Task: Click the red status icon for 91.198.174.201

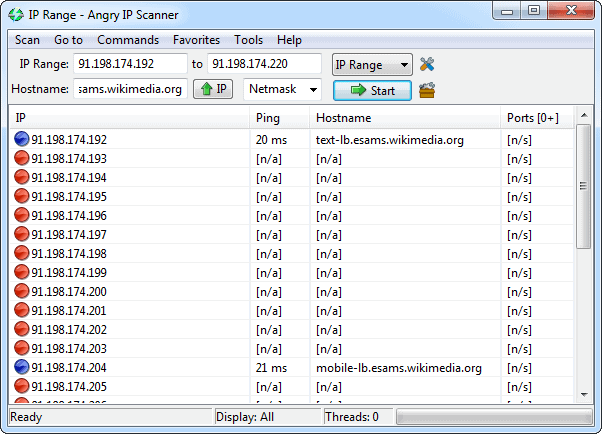Action: [22, 310]
